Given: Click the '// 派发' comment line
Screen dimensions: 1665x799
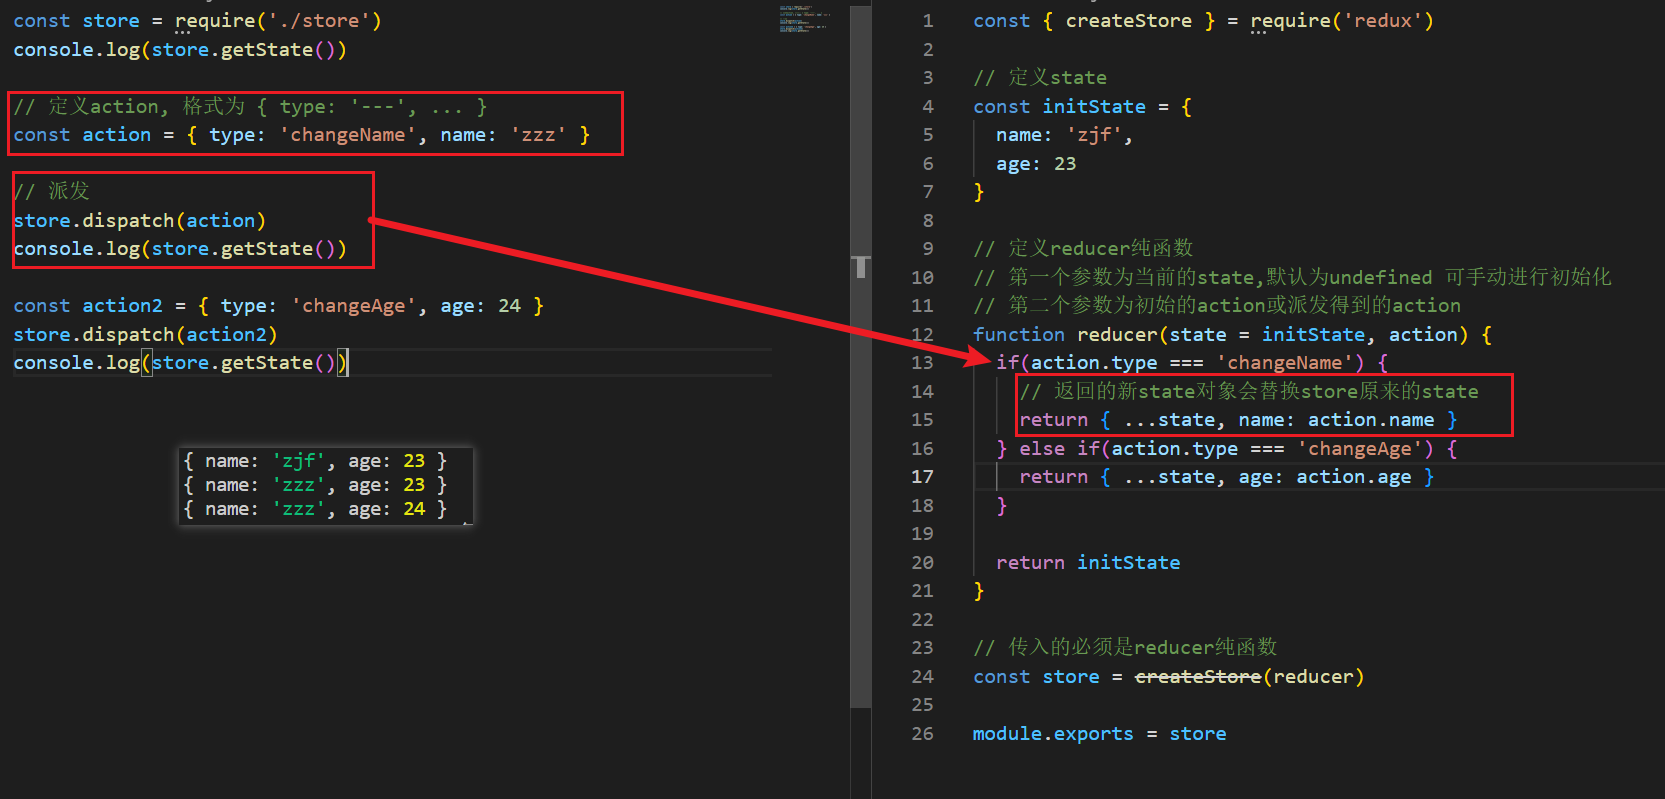Looking at the screenshot, I should tap(52, 191).
